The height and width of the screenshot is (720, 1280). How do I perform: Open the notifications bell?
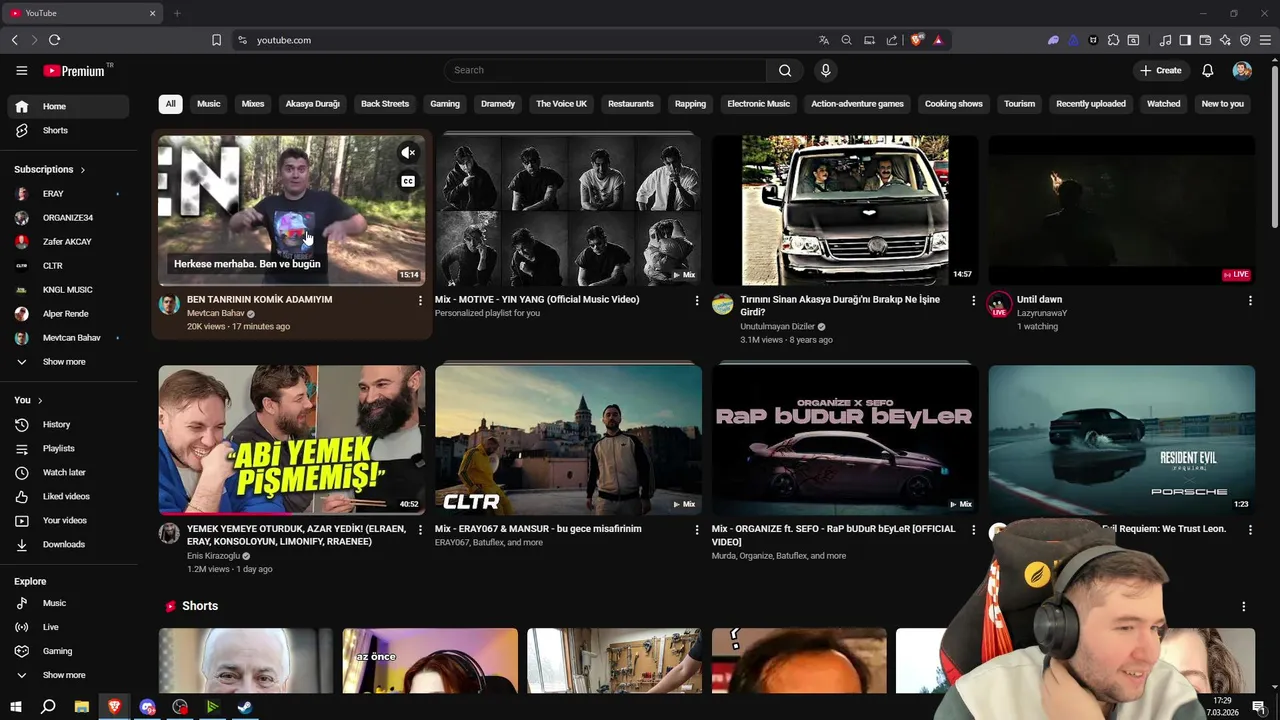(1207, 70)
